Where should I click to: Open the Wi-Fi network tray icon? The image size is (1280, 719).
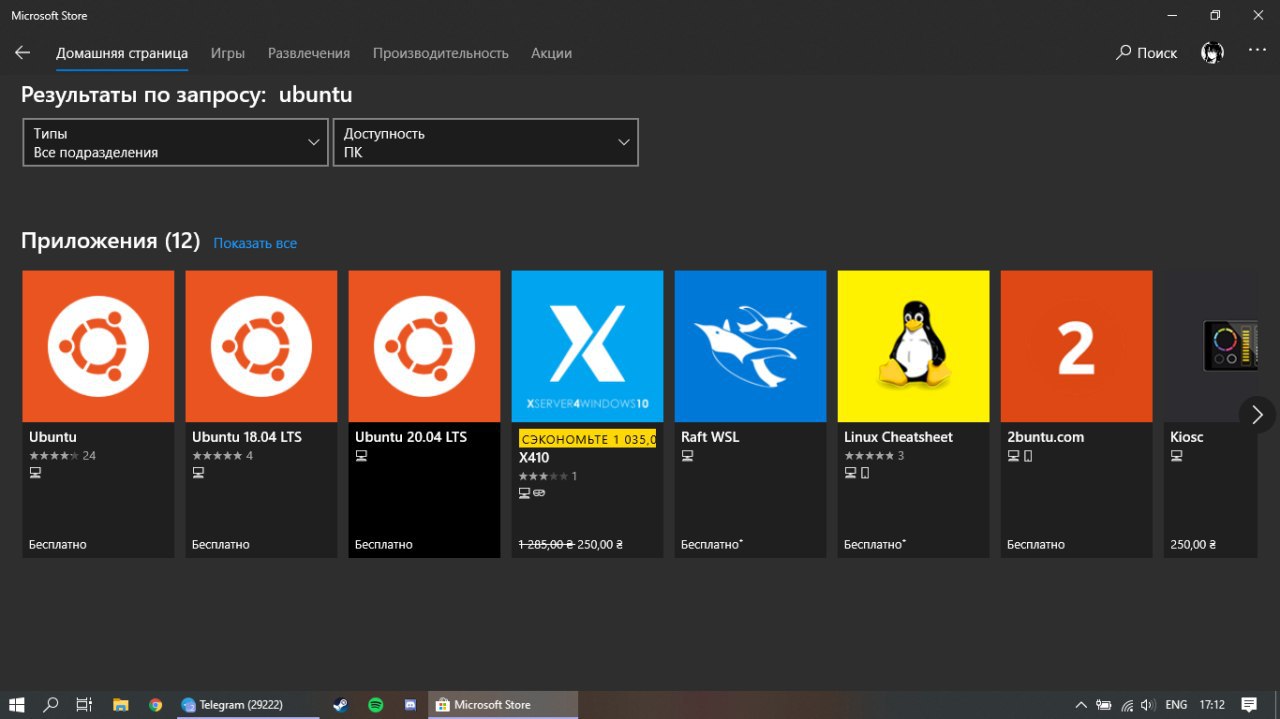[x=1127, y=705]
